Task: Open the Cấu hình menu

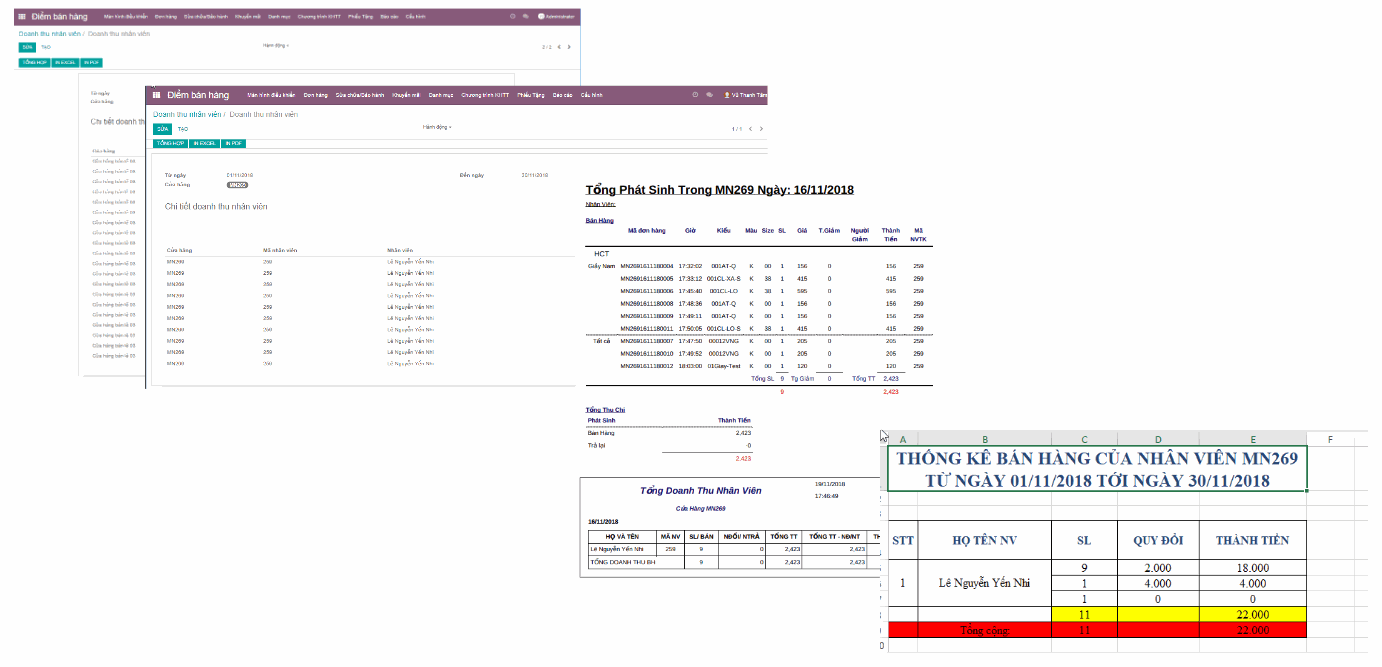Action: click(x=591, y=96)
